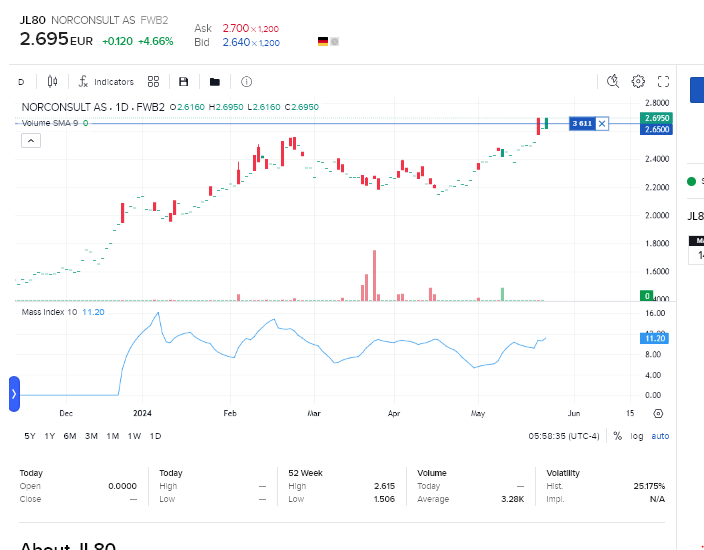Click the 3 611 order quantity label
The height and width of the screenshot is (550, 704).
[582, 123]
